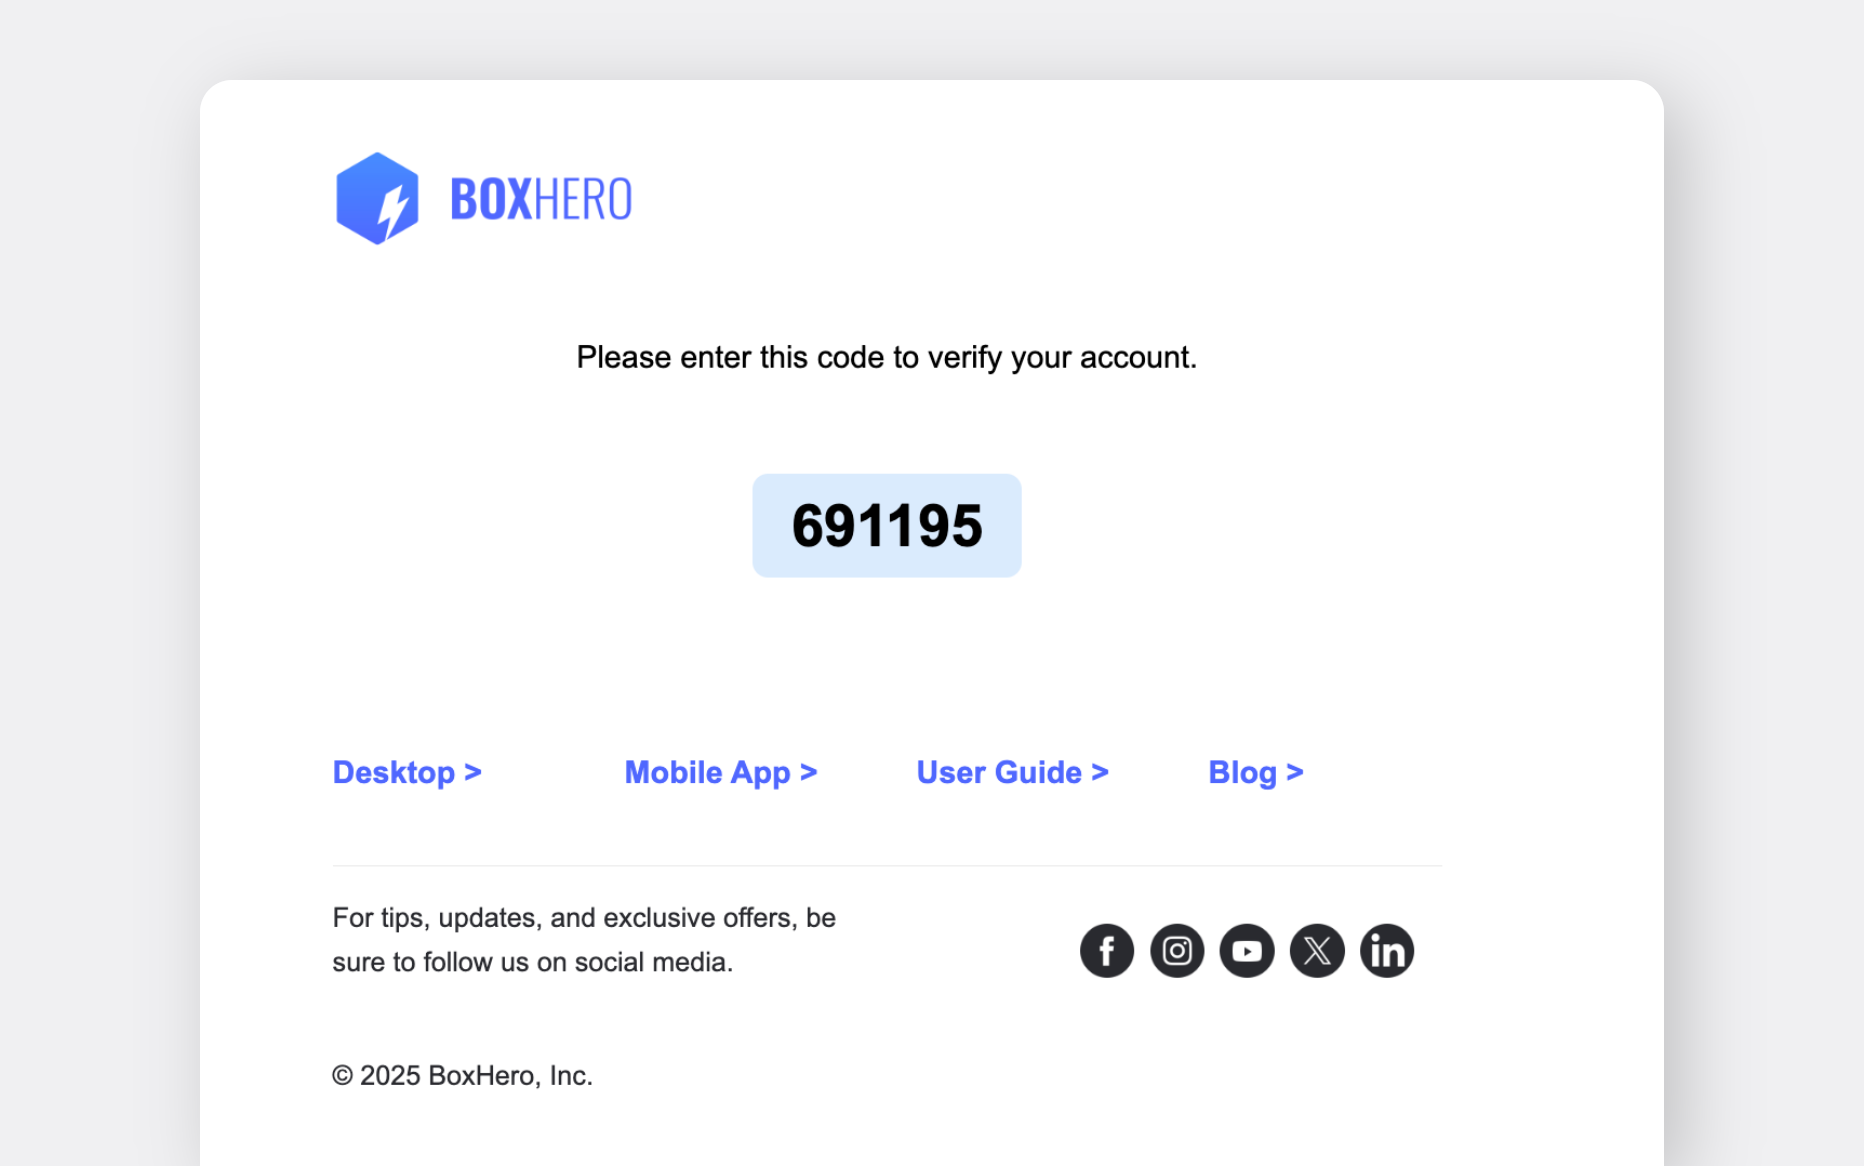Click the BOXHERO wordmark text
The height and width of the screenshot is (1166, 1864).
540,199
